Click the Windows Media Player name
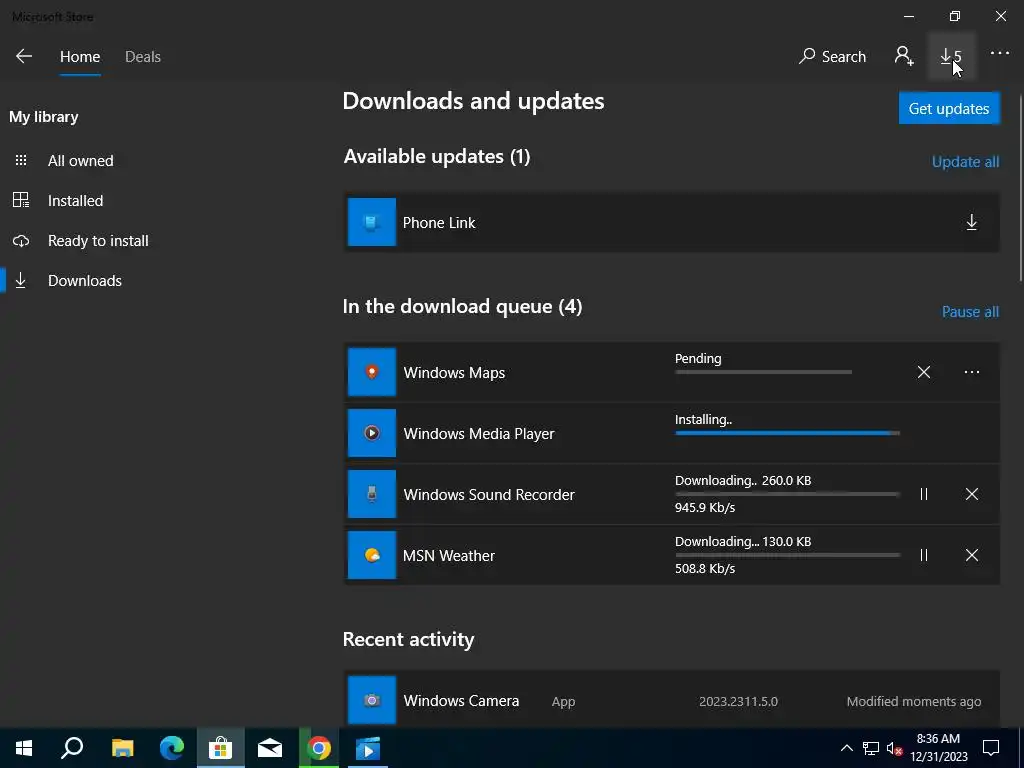1024x768 pixels. pos(479,434)
